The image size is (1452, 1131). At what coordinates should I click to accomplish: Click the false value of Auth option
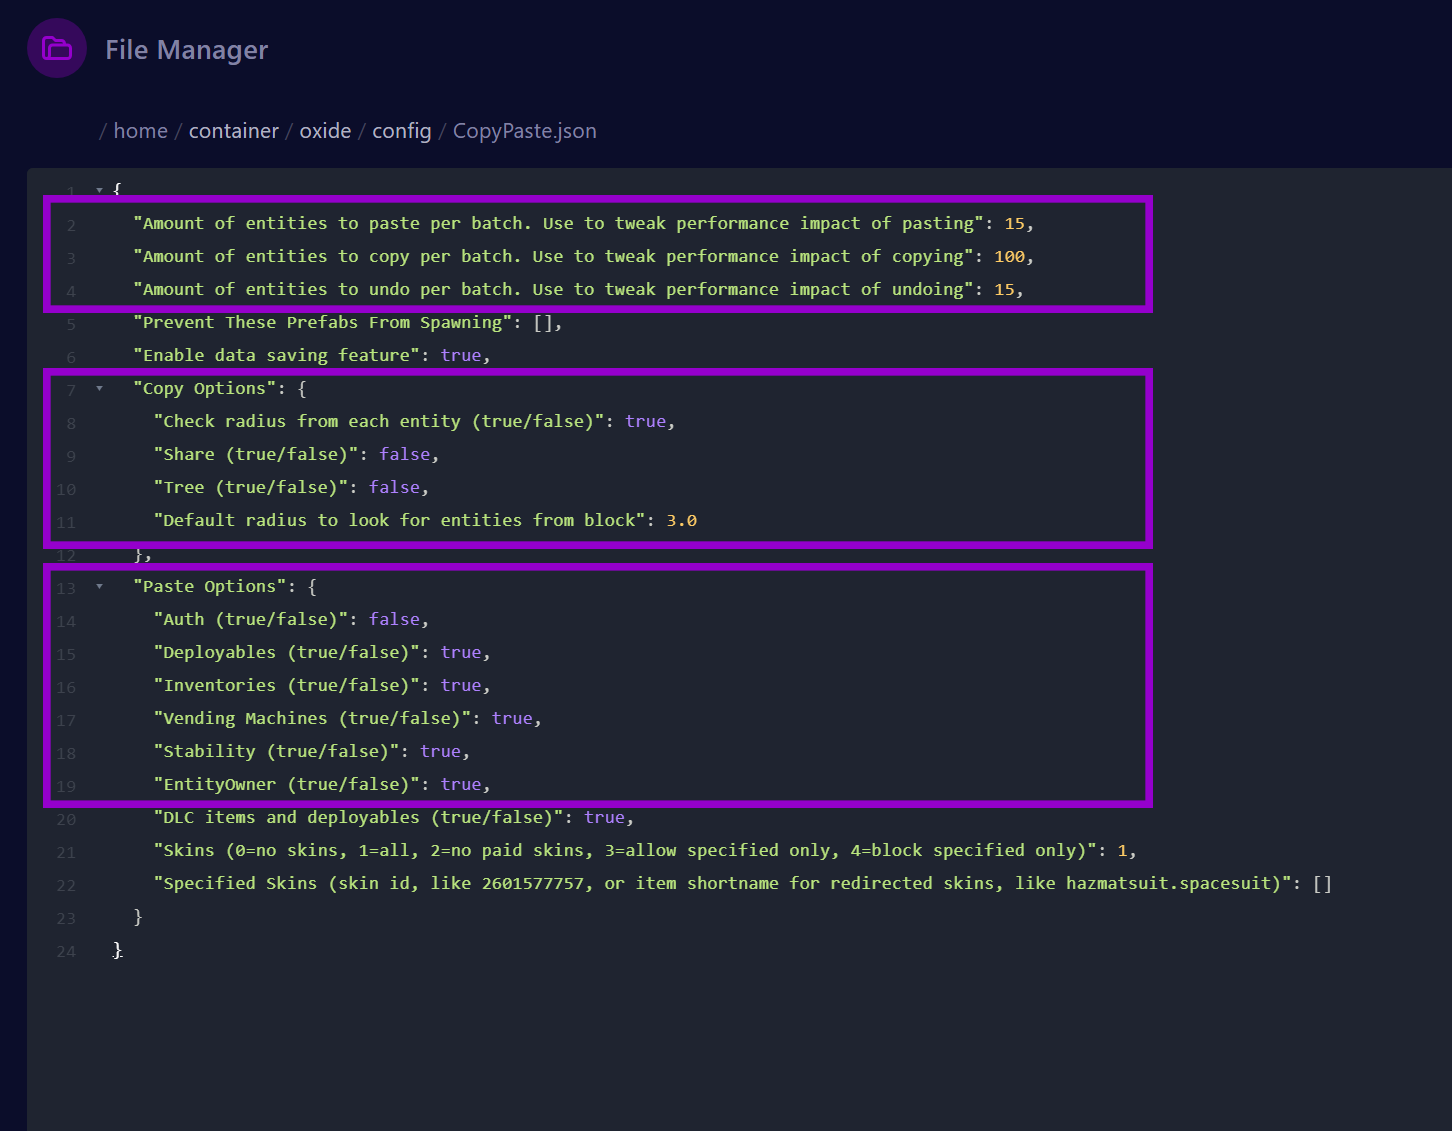click(x=396, y=619)
